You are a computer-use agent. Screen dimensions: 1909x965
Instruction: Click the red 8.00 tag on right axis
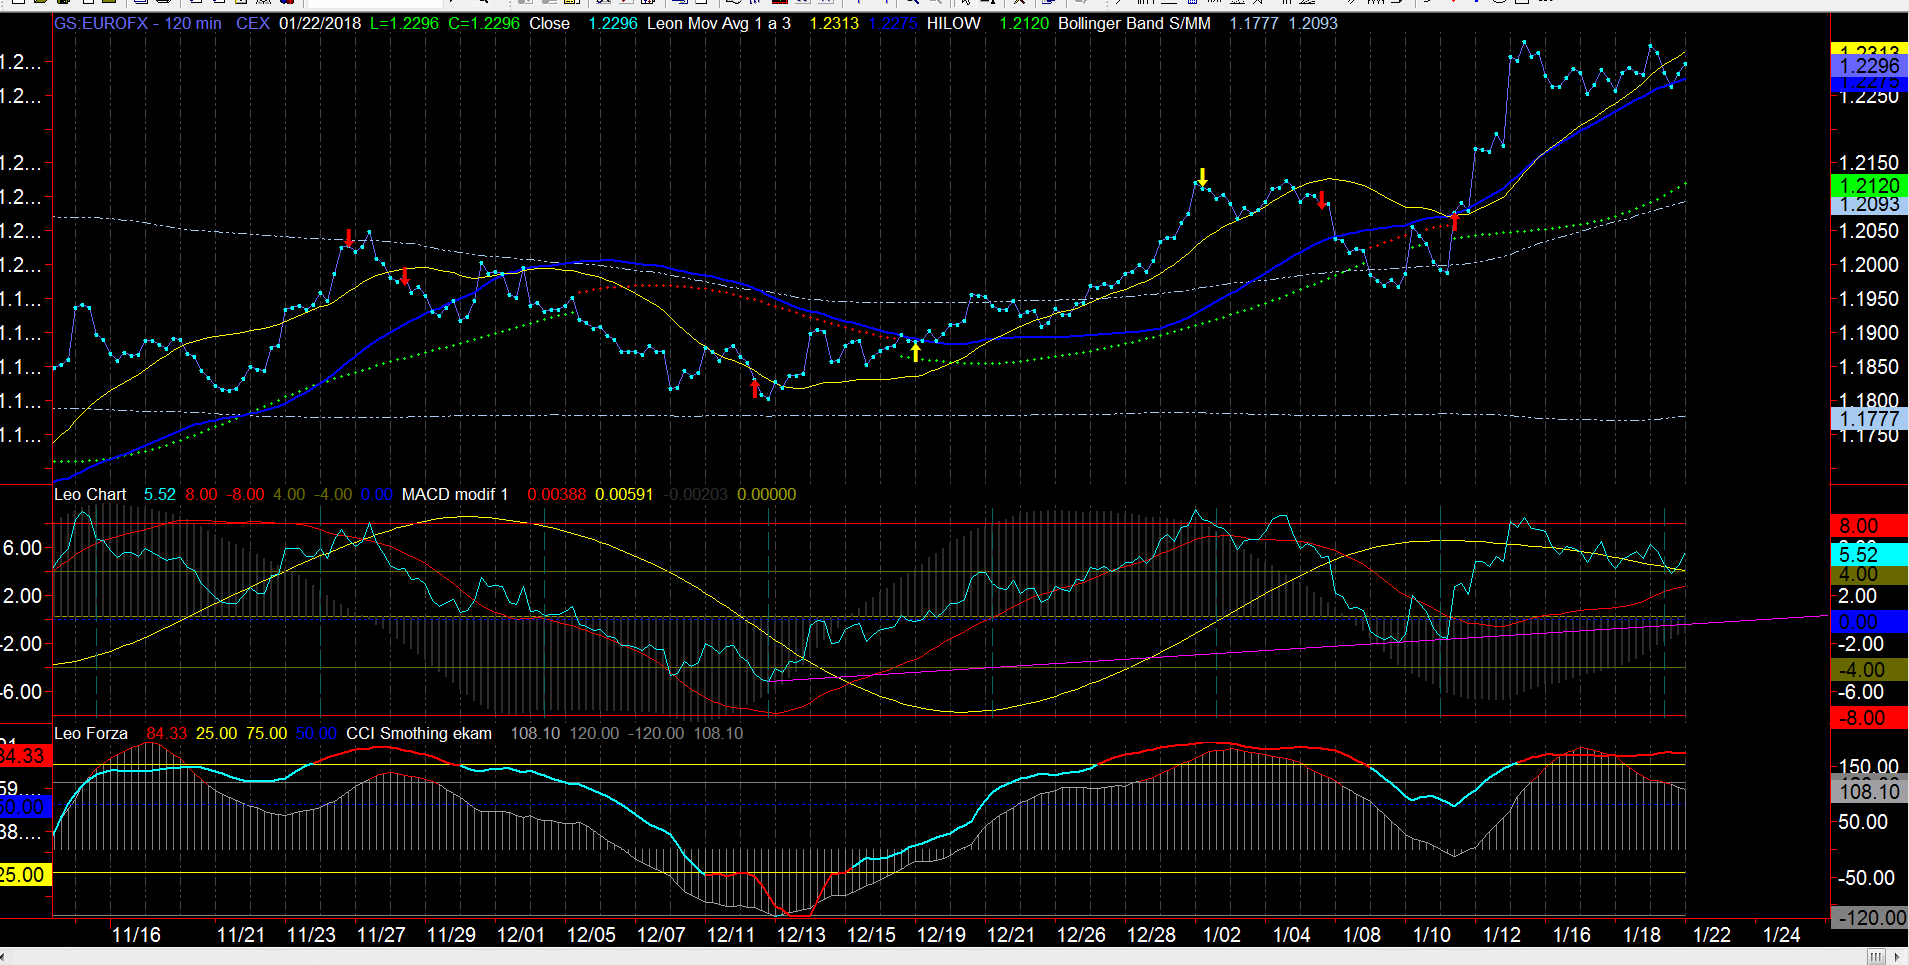coord(1869,526)
